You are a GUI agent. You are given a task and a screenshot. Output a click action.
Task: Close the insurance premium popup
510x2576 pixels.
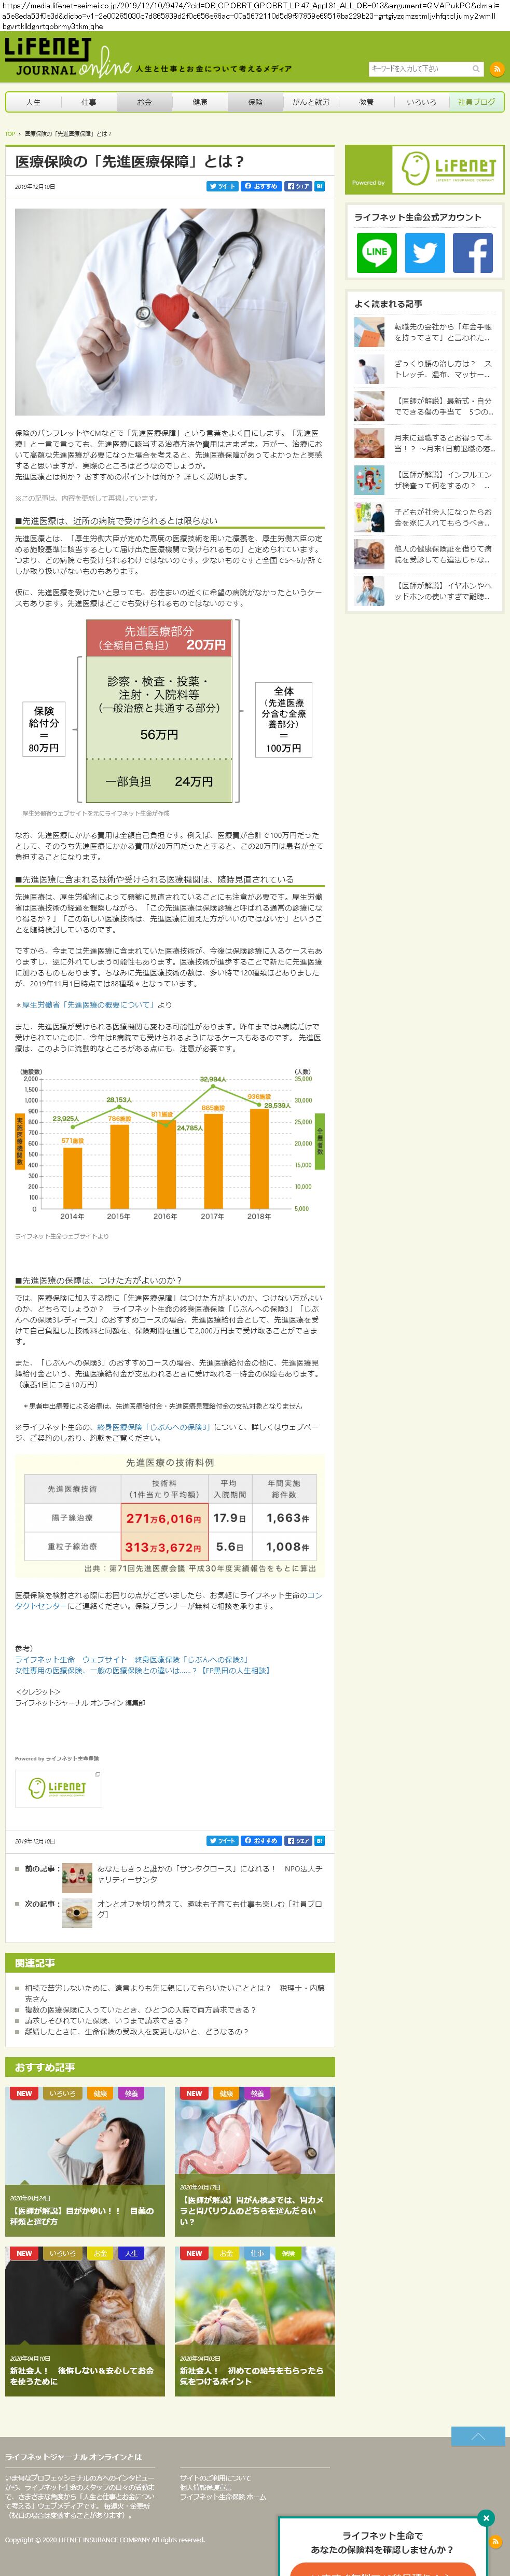pos(485,2517)
